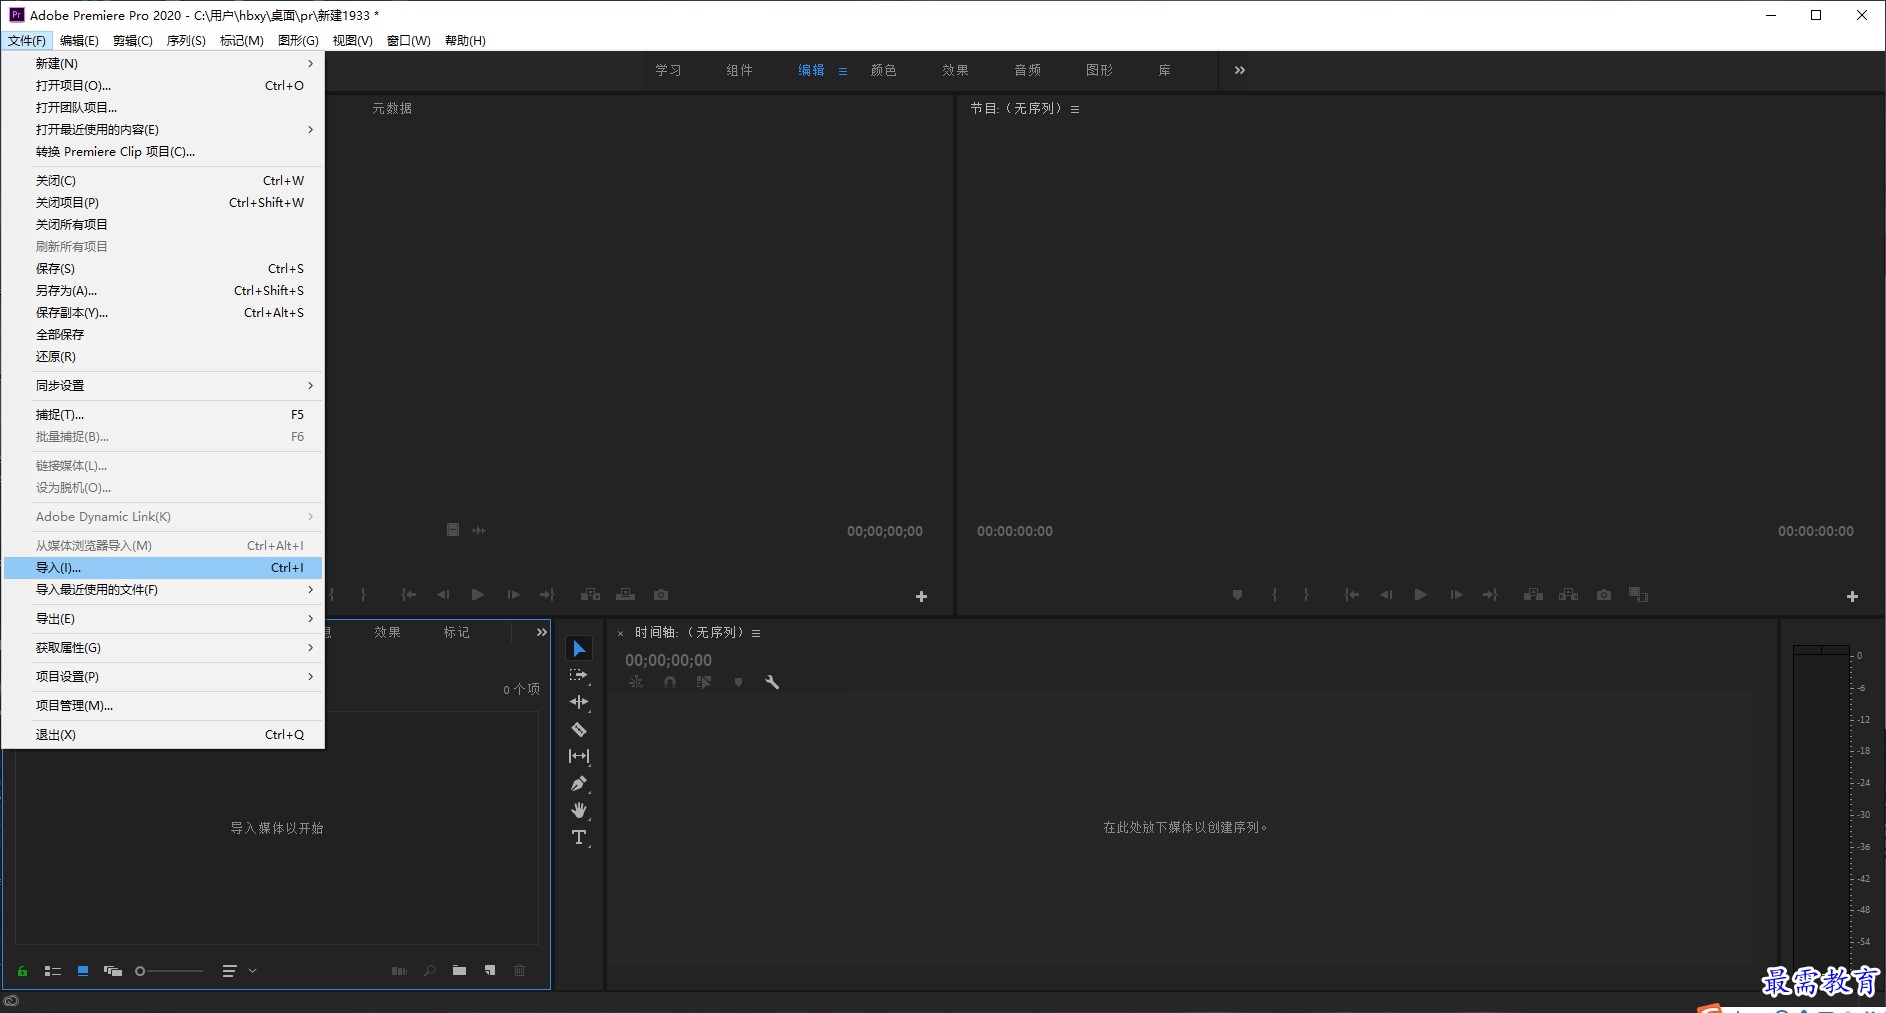Open Program monitor panel menu

click(x=1075, y=109)
